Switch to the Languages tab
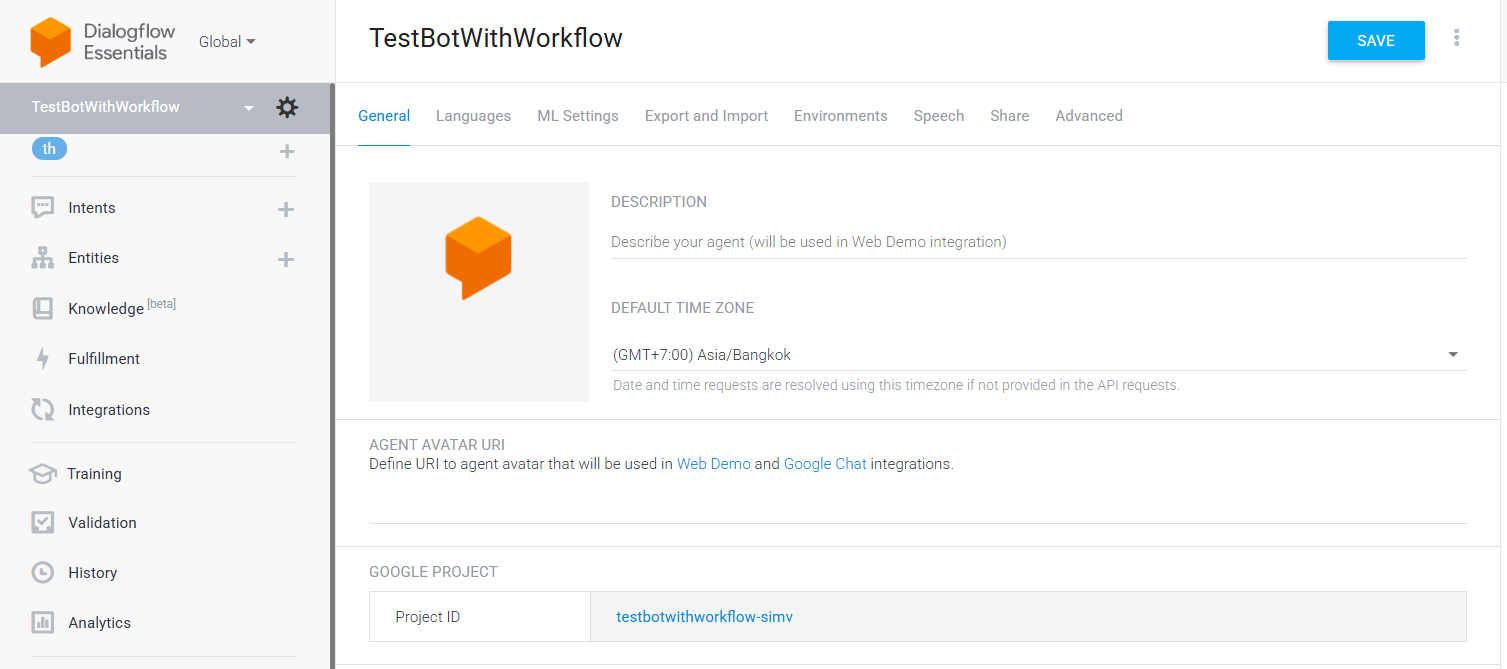Screen dimensions: 1507x669 point(473,116)
